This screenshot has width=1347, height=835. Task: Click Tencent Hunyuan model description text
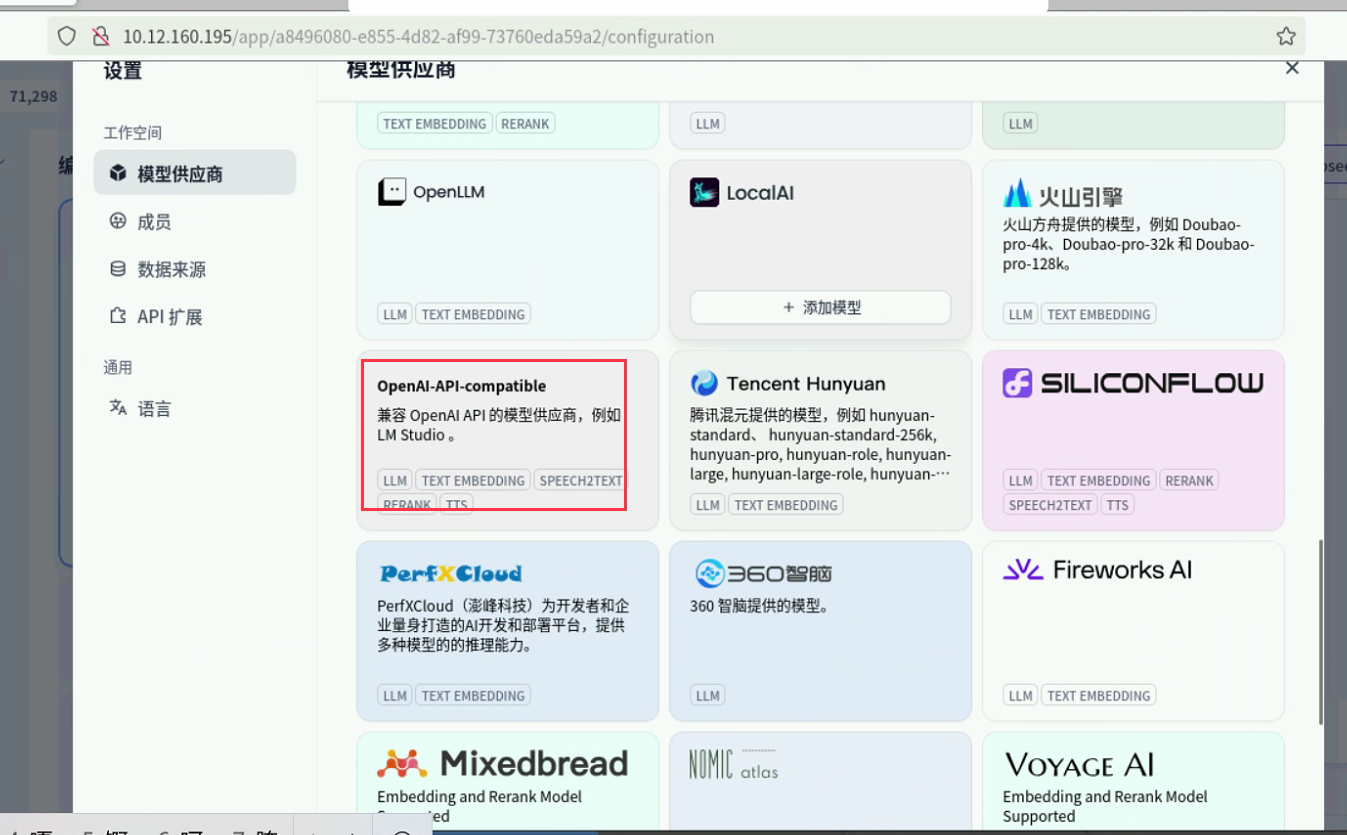(820, 444)
